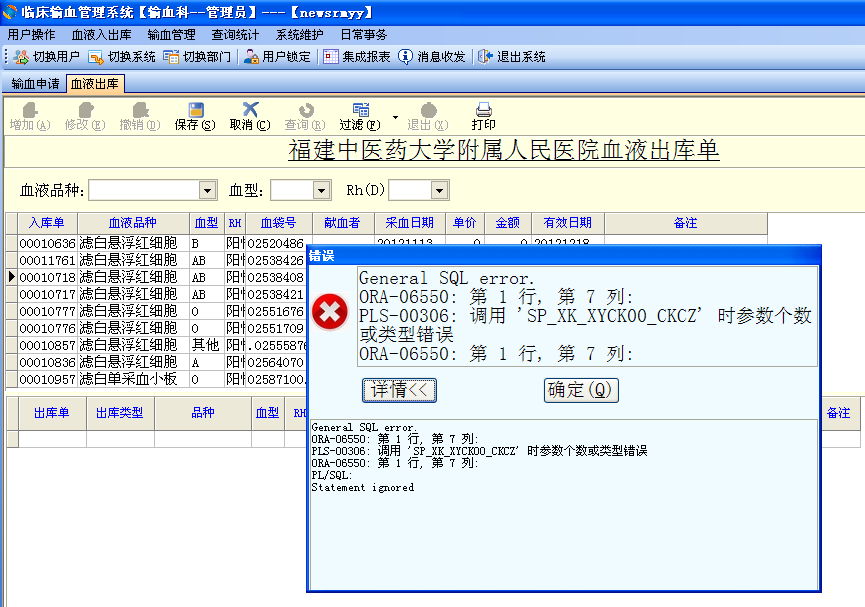The width and height of the screenshot is (865, 607).
Task: Click the 有效日期 column header
Action: (x=568, y=223)
